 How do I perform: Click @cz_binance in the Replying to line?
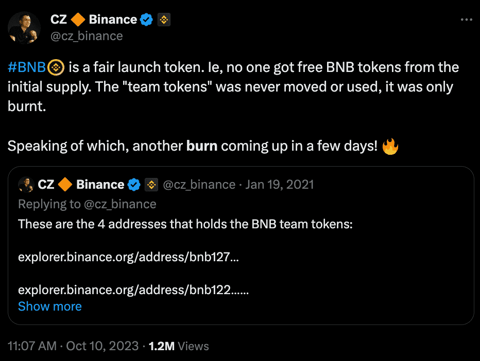120,204
